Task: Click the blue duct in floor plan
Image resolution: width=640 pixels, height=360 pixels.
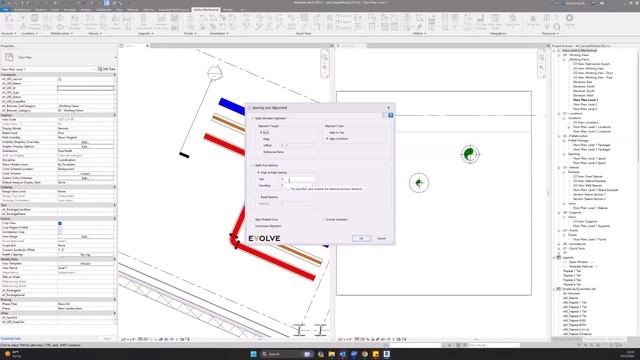Action: point(231,106)
